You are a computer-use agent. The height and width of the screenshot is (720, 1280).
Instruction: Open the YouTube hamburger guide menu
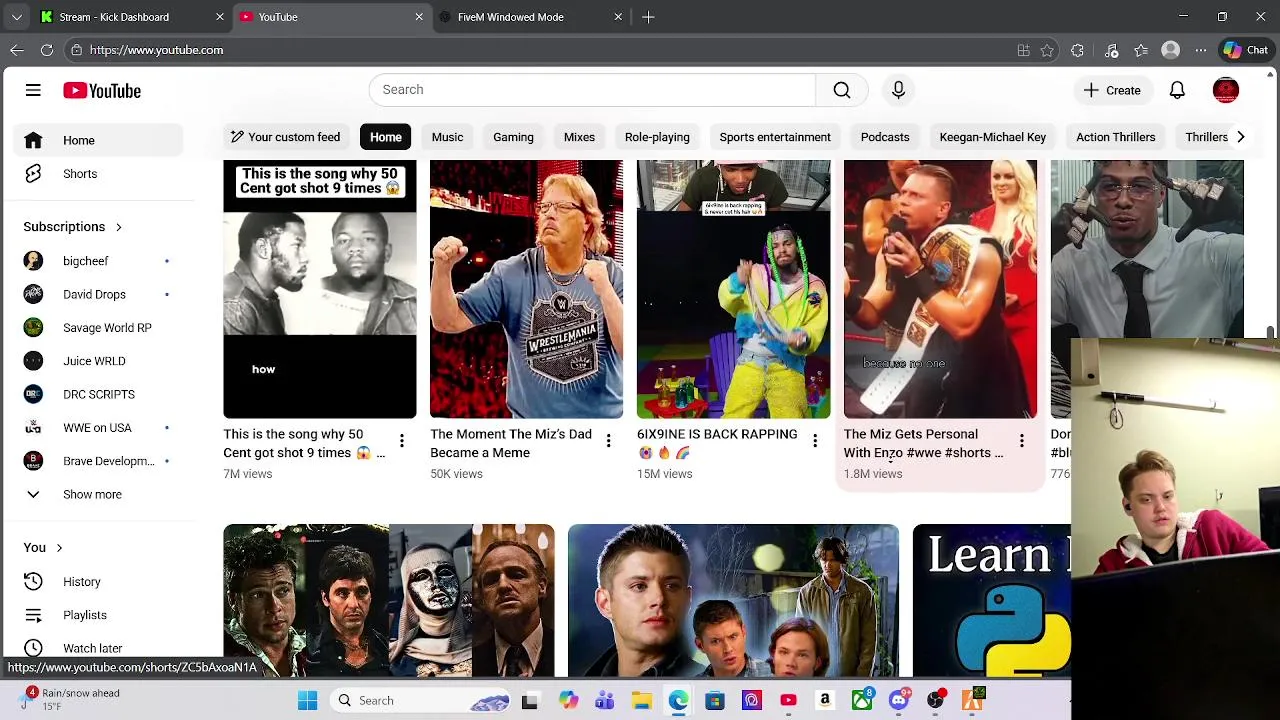click(x=33, y=90)
